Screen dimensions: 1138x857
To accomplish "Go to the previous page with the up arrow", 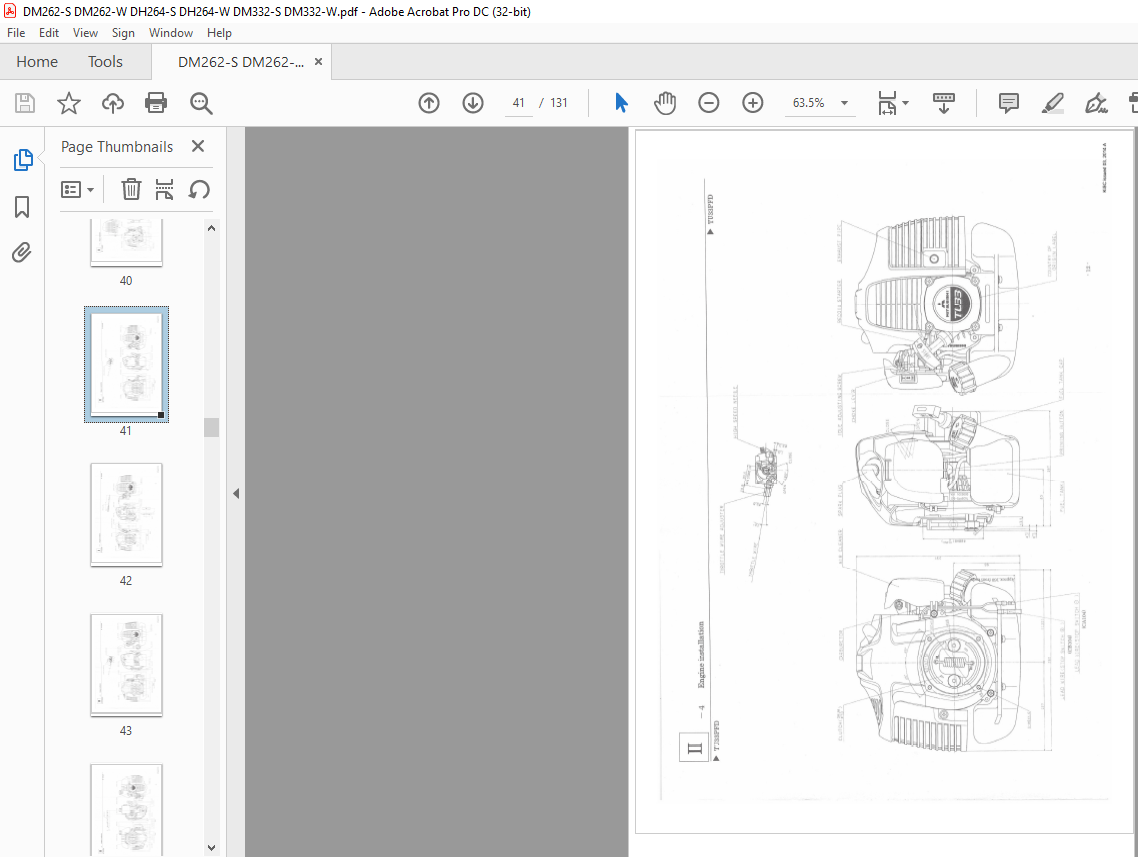I will tap(429, 103).
